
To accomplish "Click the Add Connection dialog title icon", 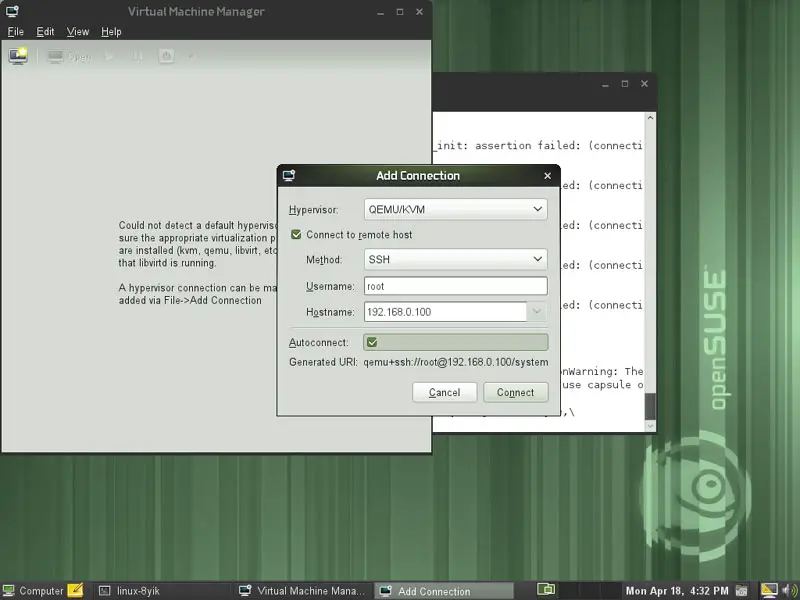I will 289,176.
